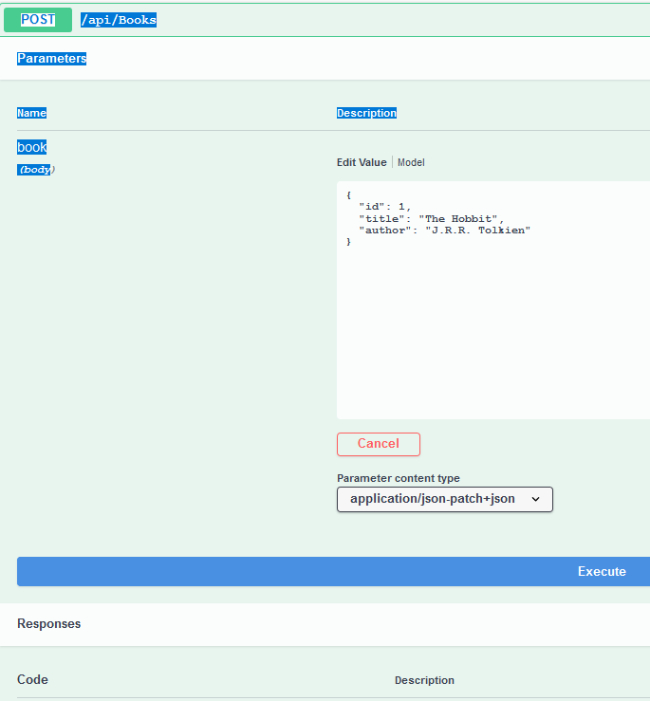Viewport: 650px width, 701px height.
Task: Click the chevron arrow of content type select
Action: (535, 498)
